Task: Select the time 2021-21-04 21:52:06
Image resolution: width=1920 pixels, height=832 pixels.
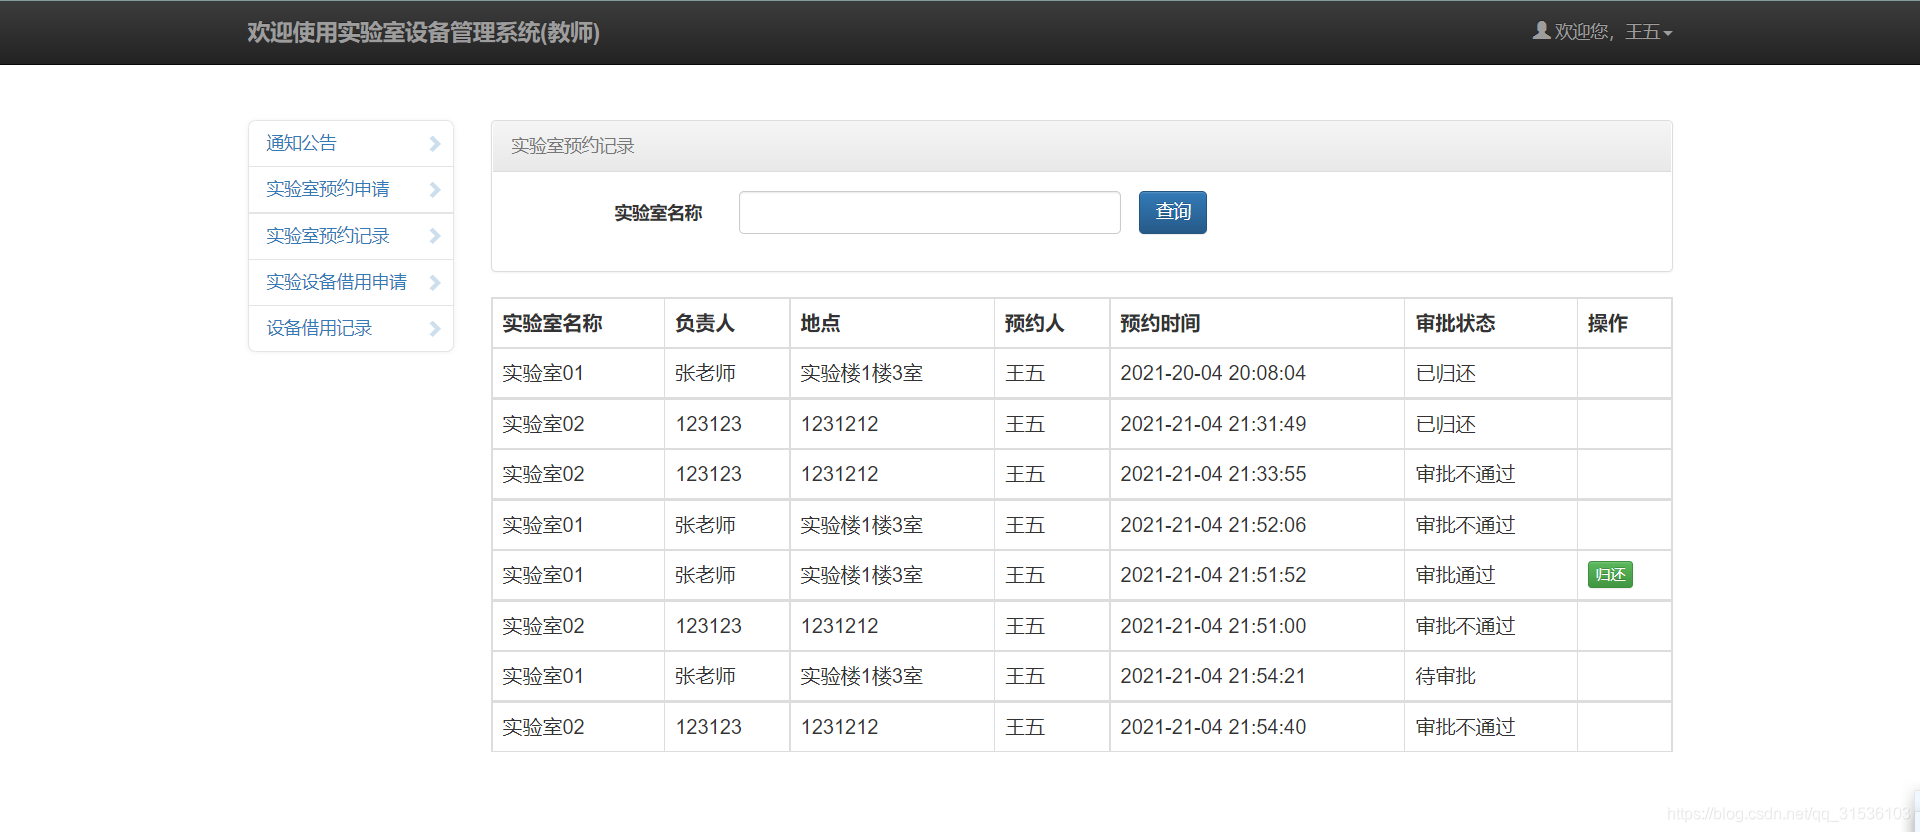Action: click(x=1213, y=525)
